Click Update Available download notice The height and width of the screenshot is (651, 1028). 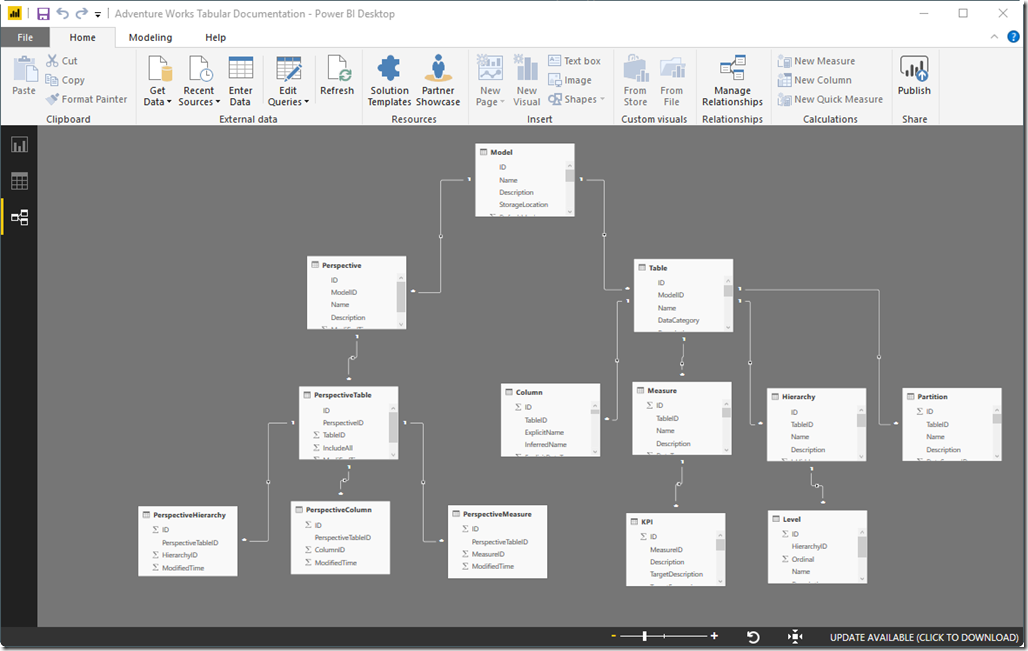tap(924, 637)
